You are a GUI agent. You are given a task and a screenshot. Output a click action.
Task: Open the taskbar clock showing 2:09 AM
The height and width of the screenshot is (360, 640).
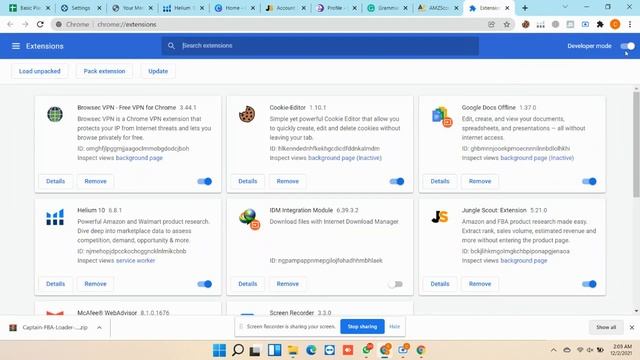(x=622, y=350)
